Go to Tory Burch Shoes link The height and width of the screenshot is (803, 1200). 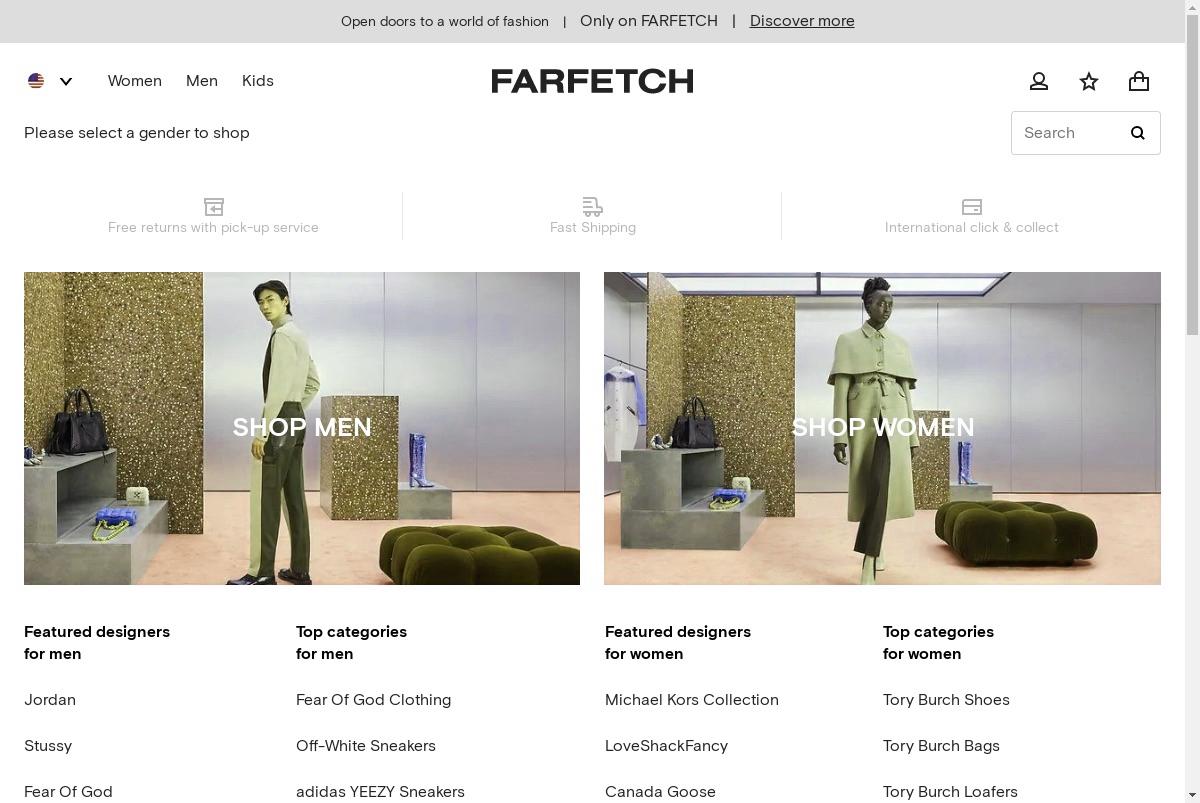946,700
